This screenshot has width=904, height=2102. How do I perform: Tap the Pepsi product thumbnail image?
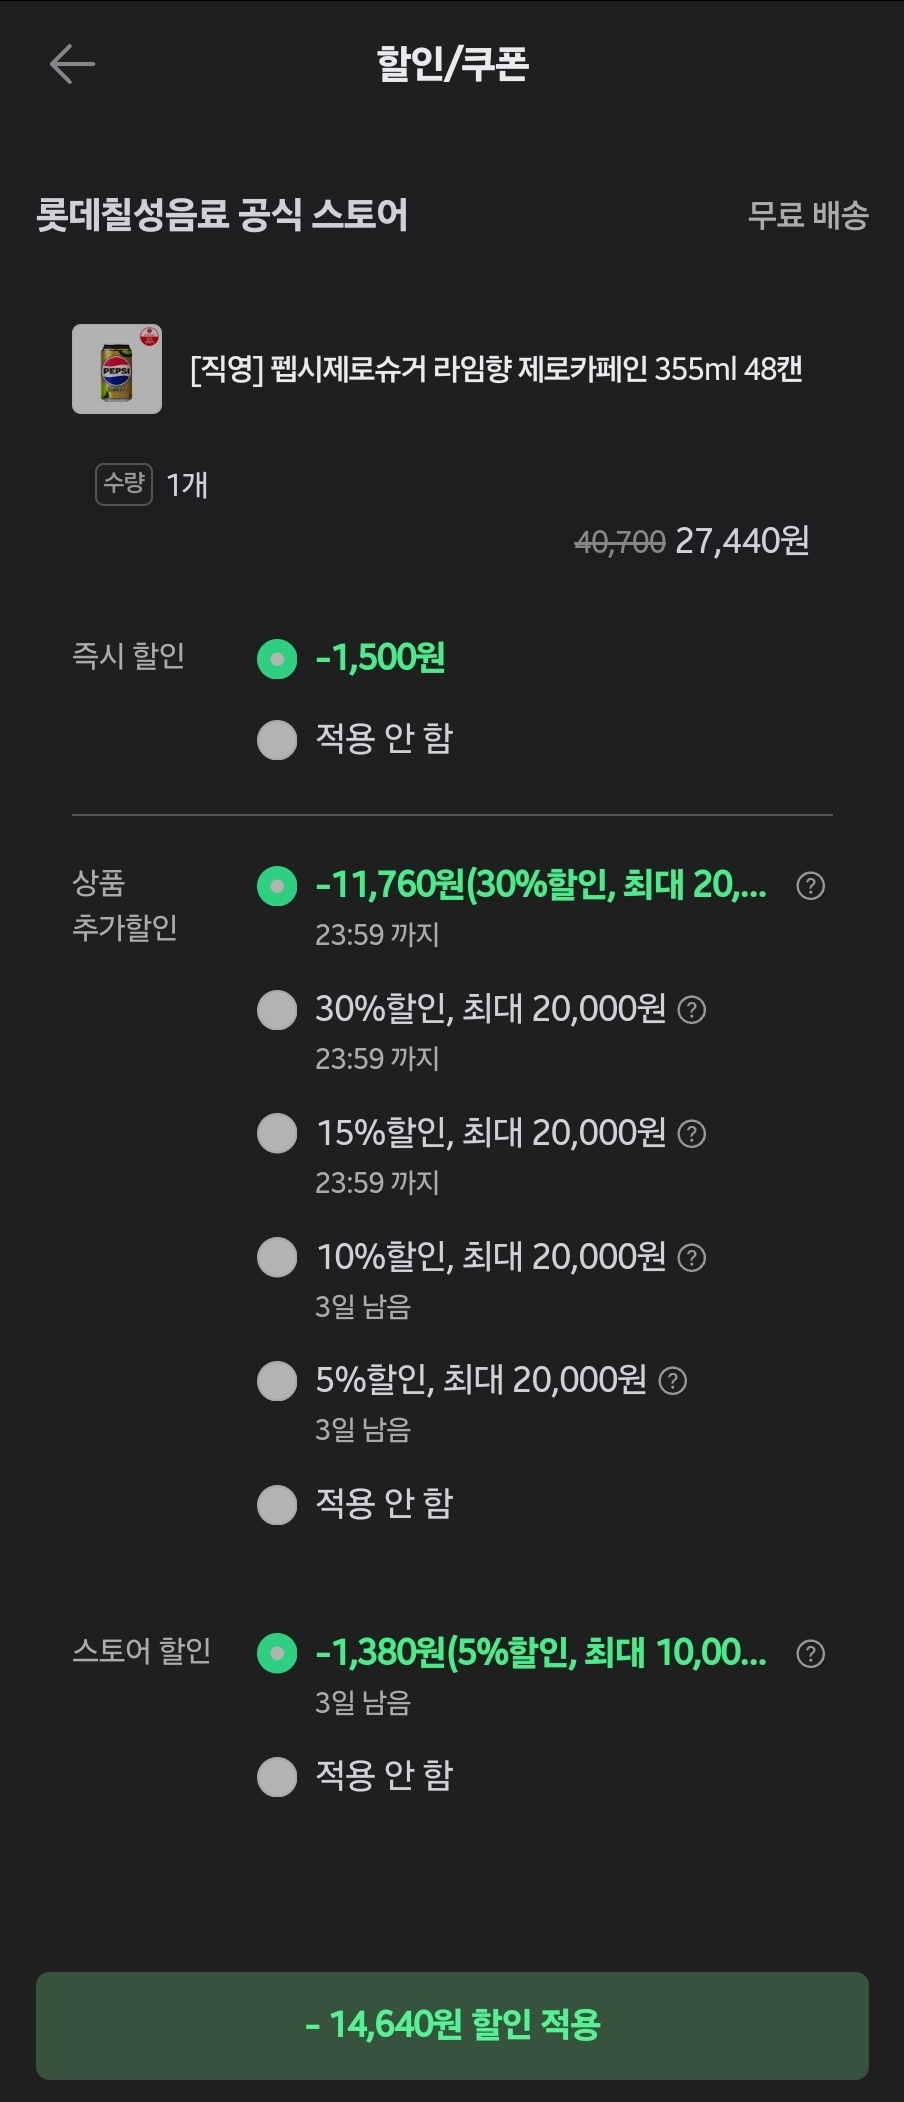pyautogui.click(x=117, y=369)
